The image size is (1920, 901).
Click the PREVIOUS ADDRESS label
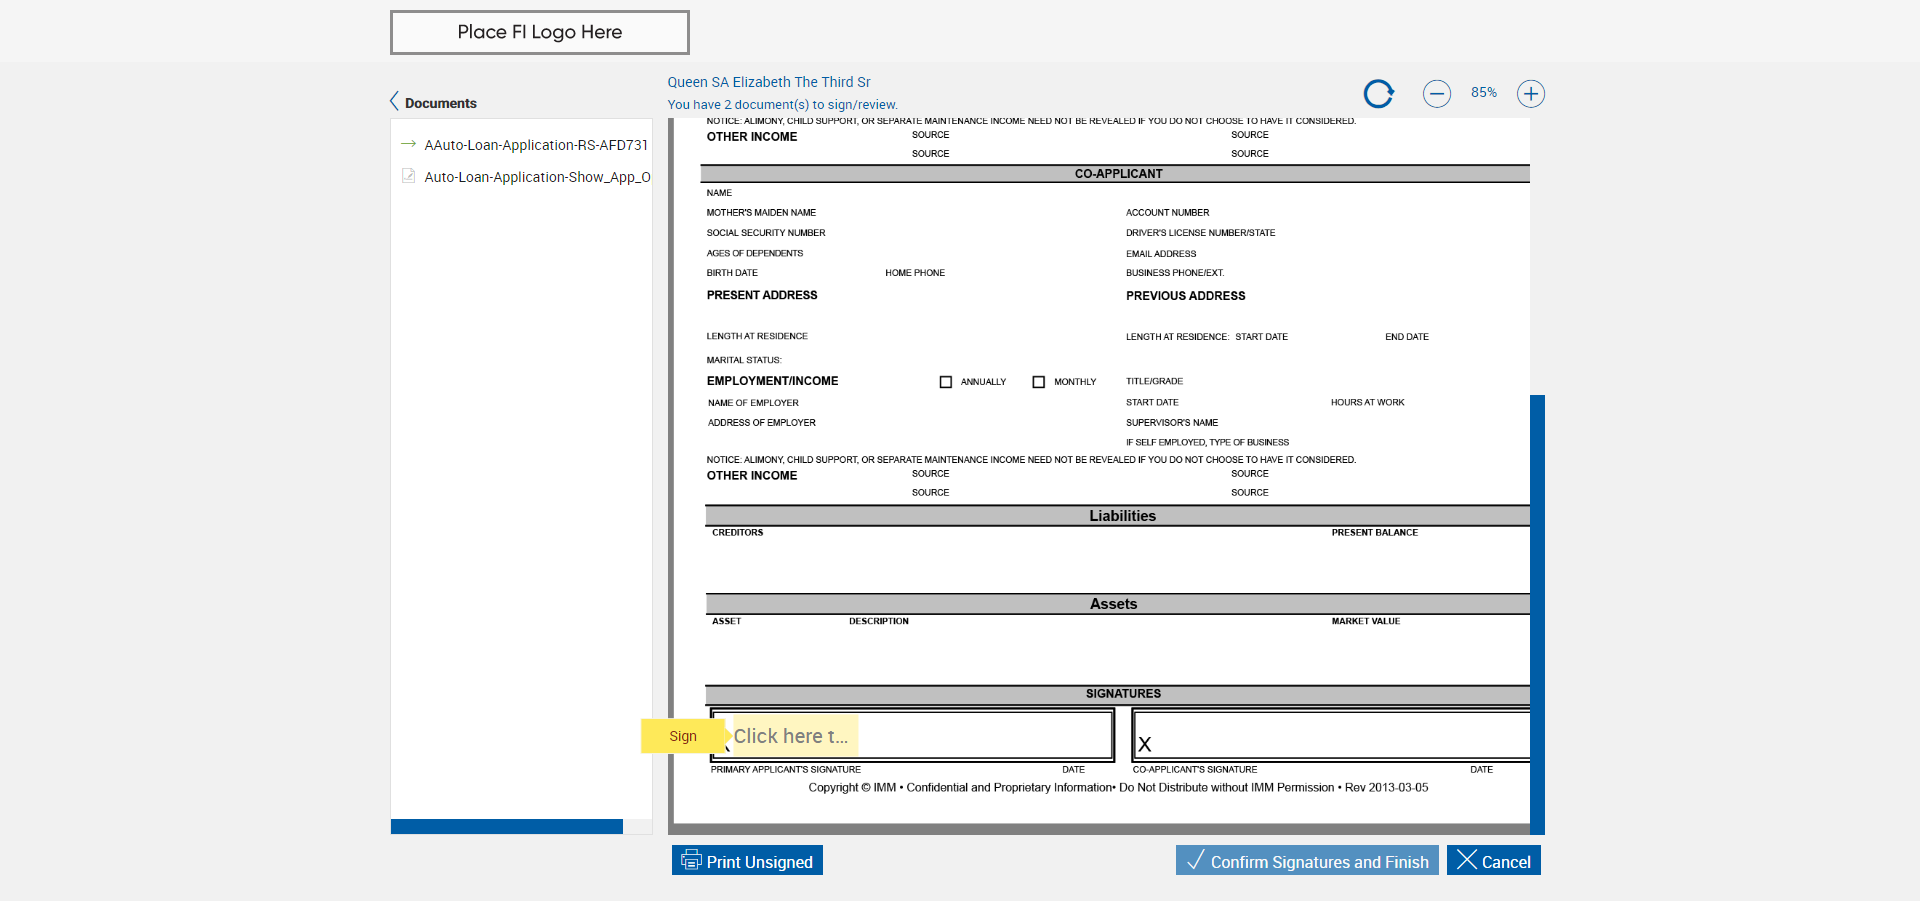(1186, 296)
